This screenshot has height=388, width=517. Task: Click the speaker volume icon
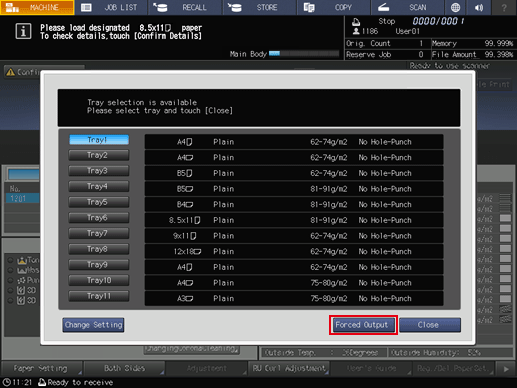(x=479, y=7)
